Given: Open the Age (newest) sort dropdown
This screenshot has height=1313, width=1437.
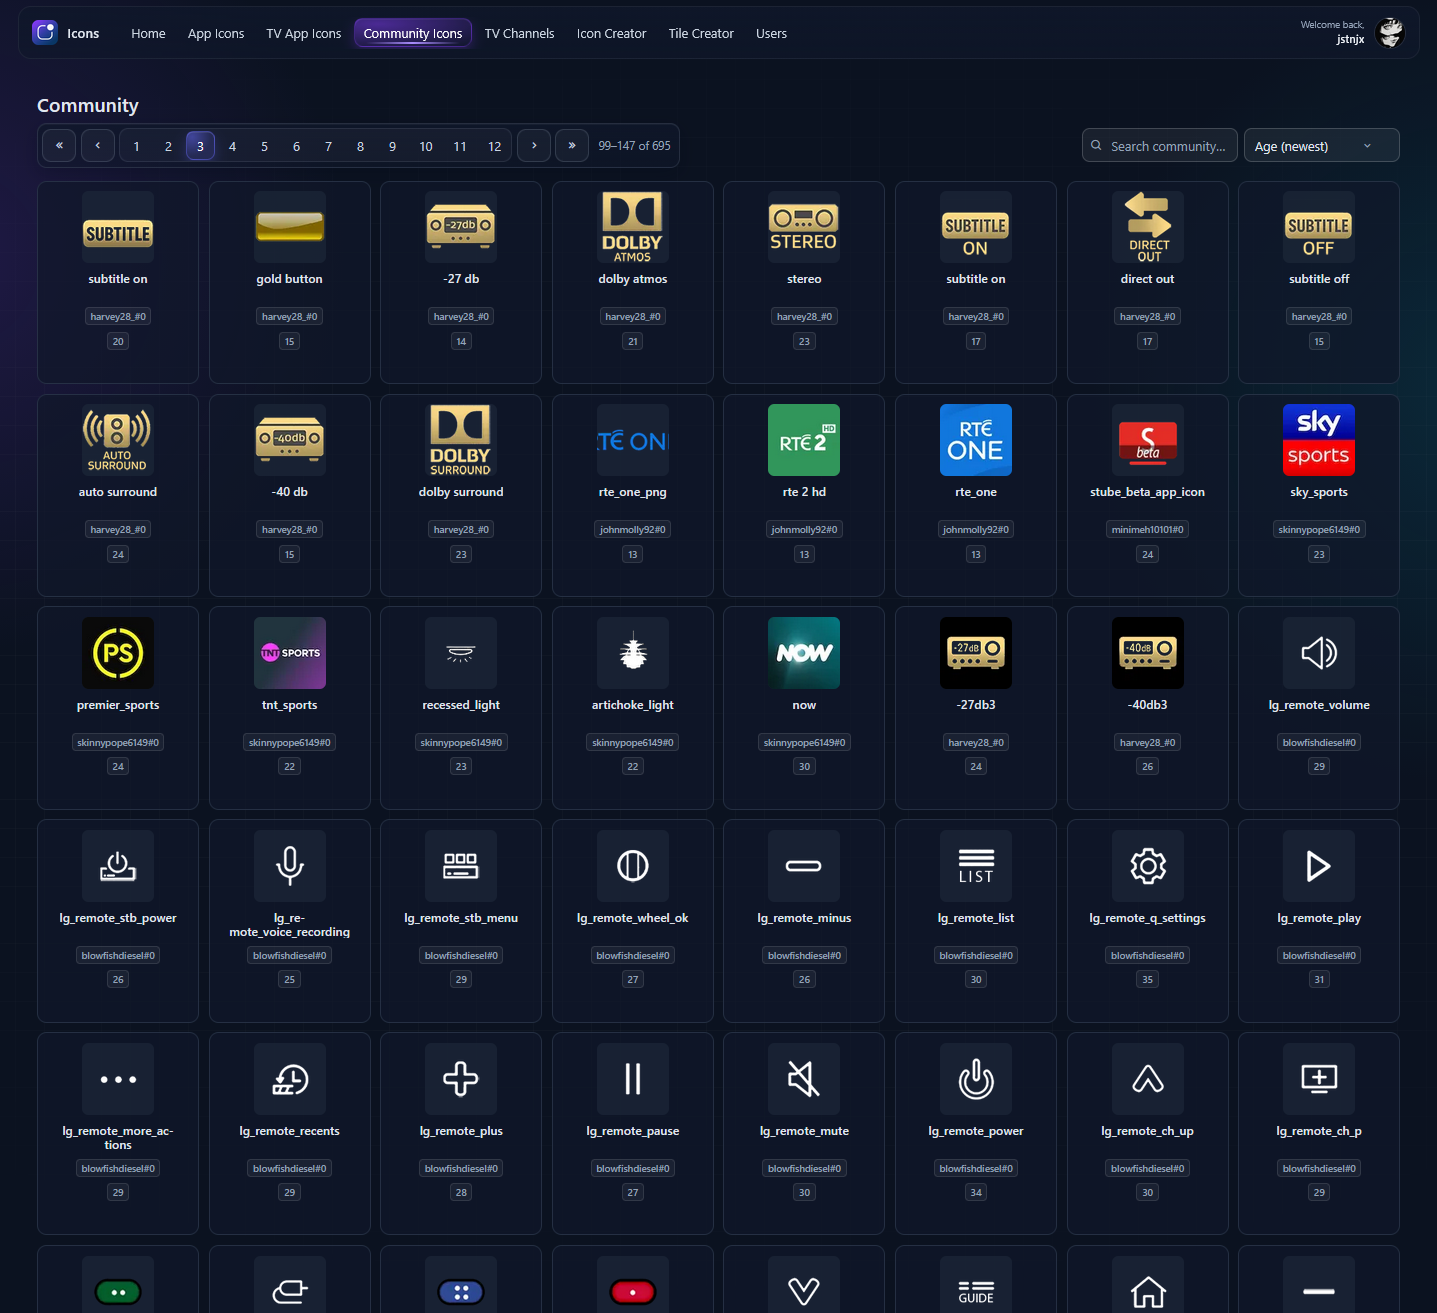Looking at the screenshot, I should coord(1321,146).
